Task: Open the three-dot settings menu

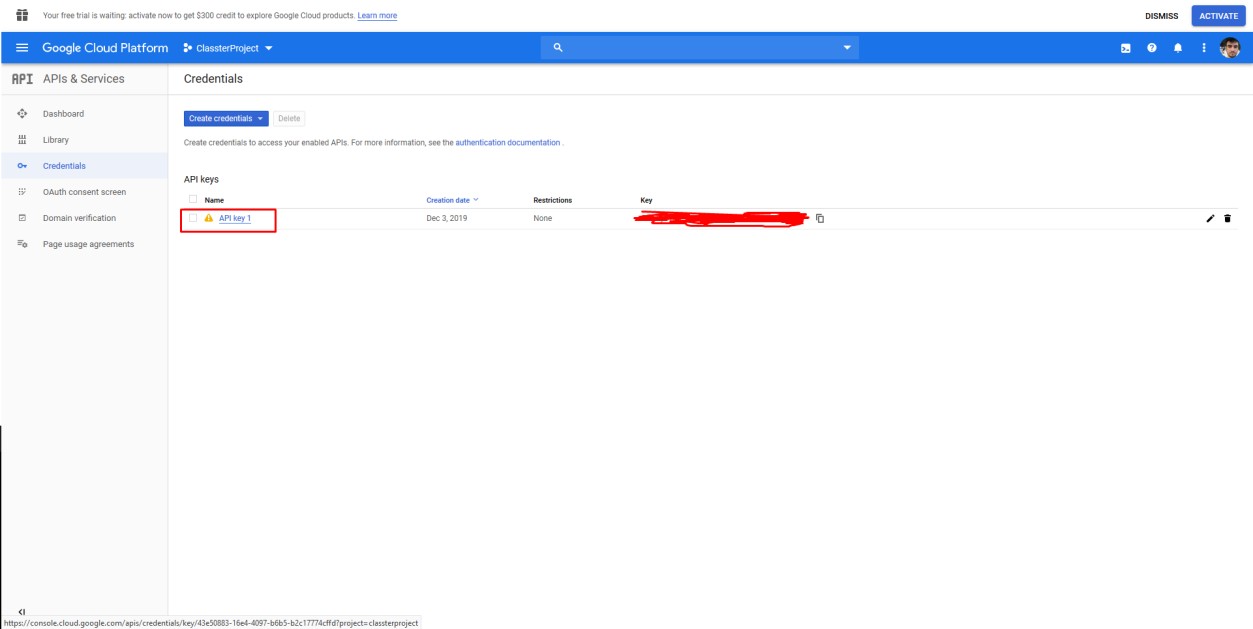Action: [x=1204, y=48]
